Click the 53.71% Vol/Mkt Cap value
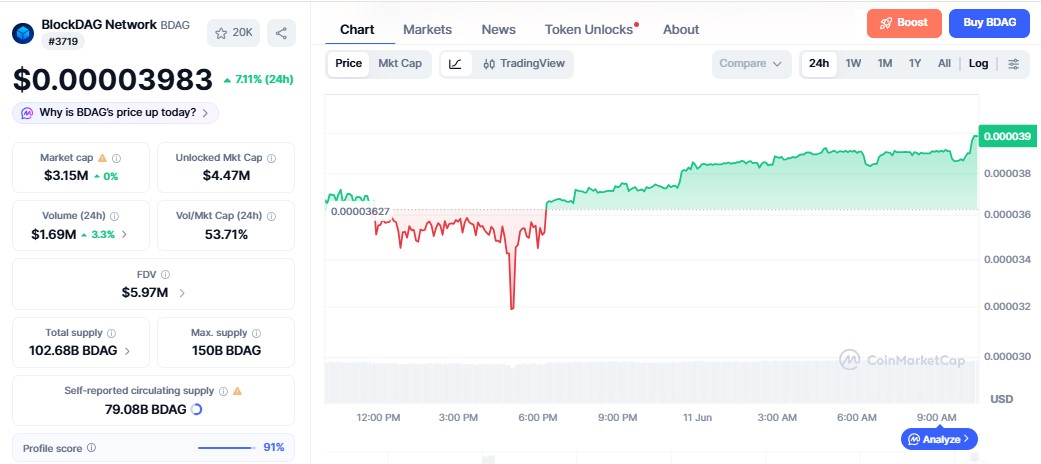 tap(226, 234)
